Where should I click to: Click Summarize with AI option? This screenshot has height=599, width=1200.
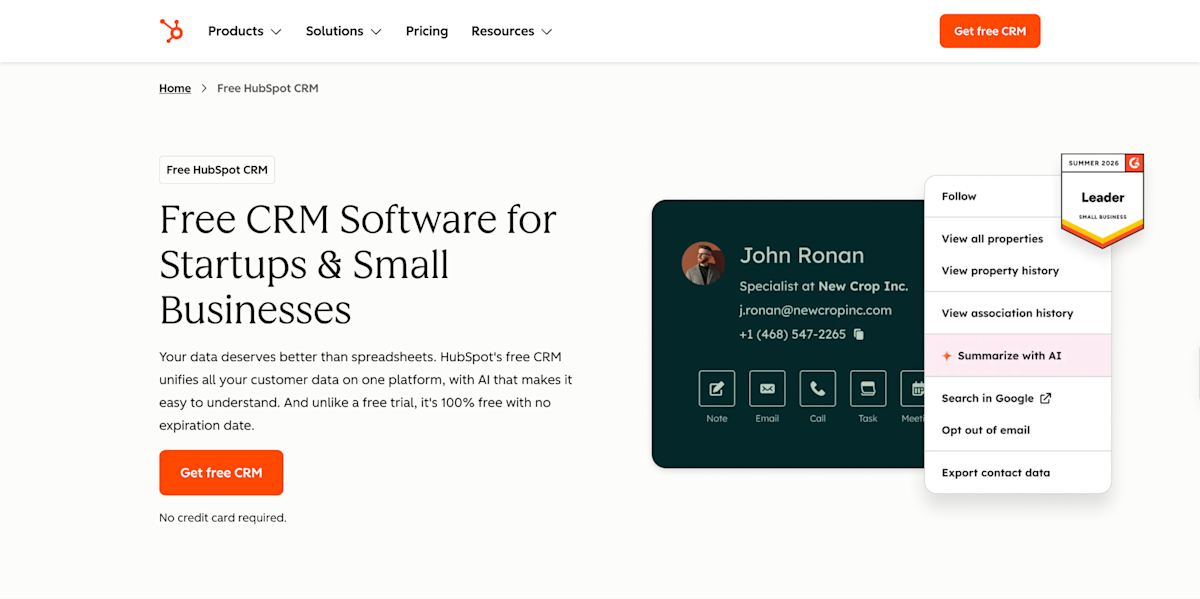[1018, 356]
